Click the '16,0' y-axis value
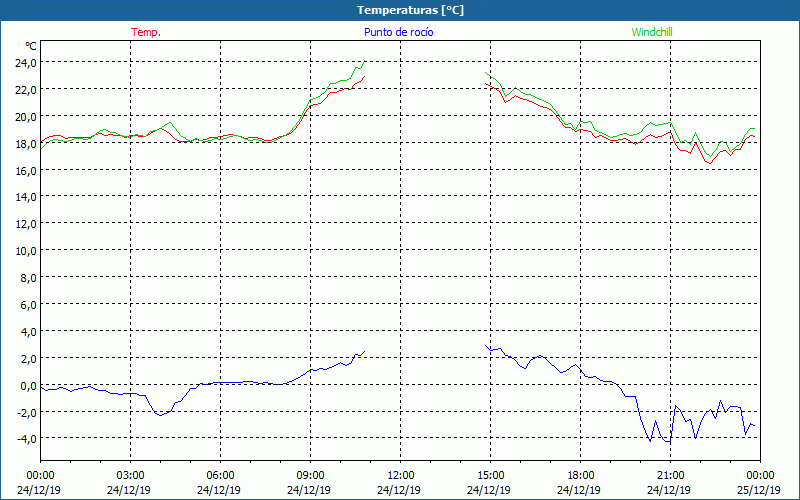 tap(26, 171)
